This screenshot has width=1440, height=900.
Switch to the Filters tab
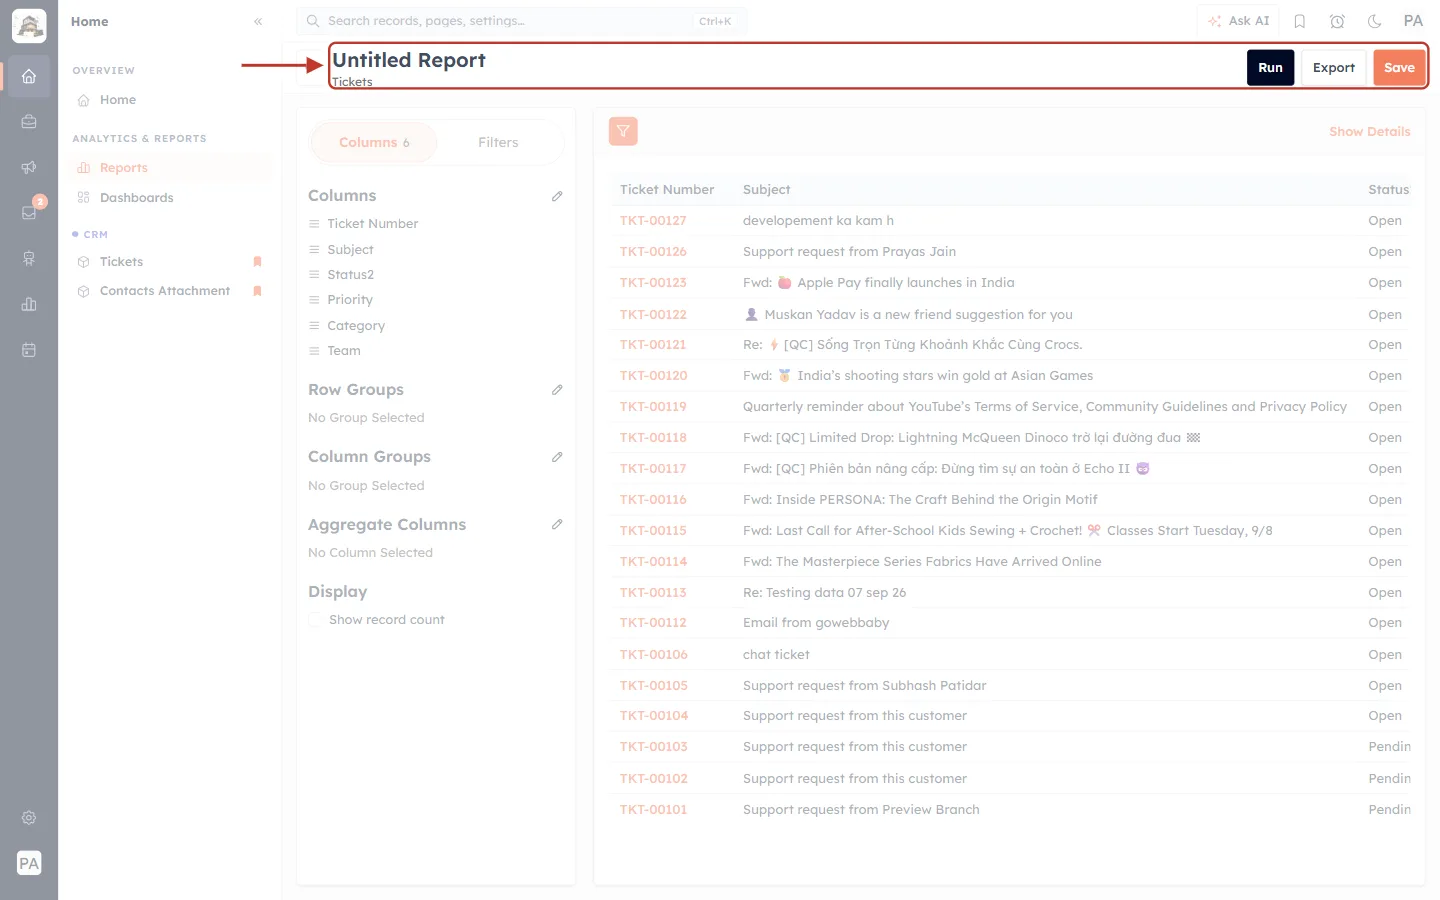tap(498, 143)
